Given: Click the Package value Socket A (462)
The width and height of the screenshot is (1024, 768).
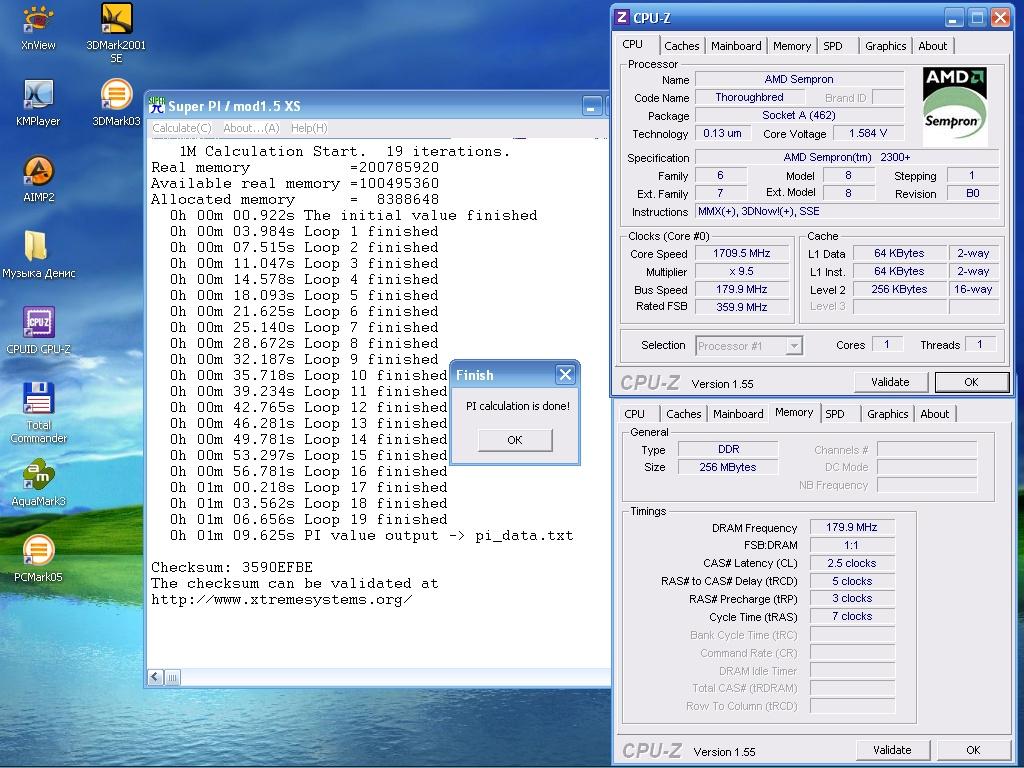Looking at the screenshot, I should 799,116.
